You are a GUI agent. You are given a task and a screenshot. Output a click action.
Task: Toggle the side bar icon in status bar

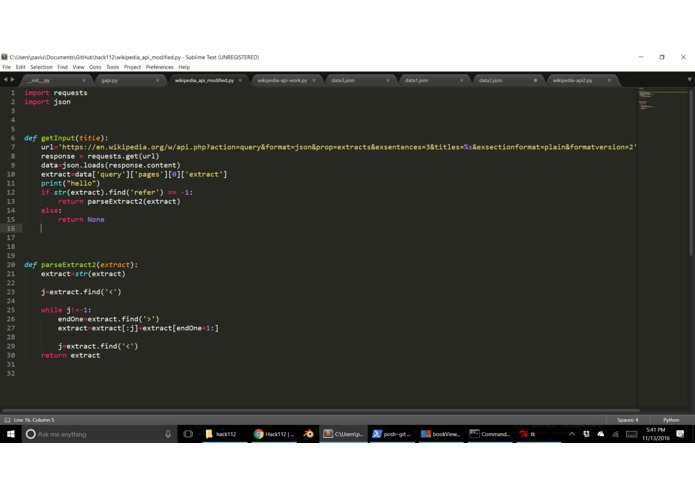(x=7, y=420)
